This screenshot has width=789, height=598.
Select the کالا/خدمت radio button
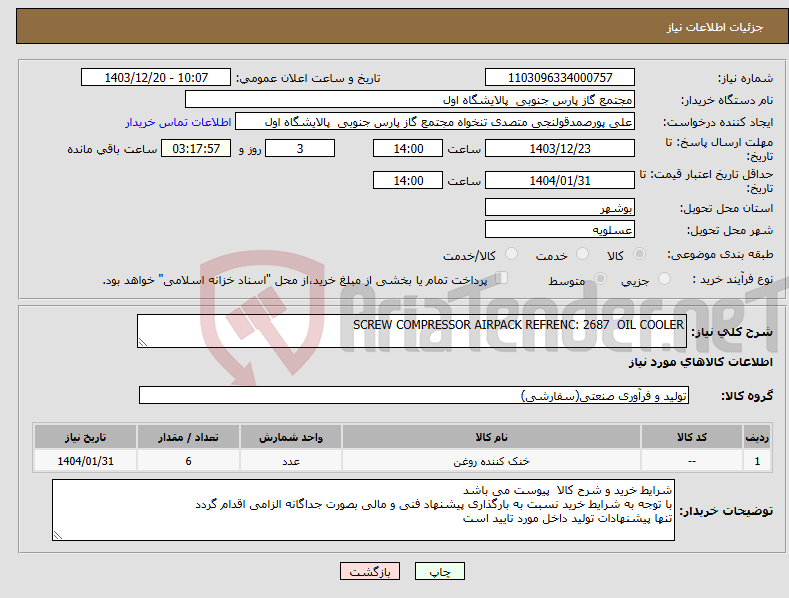point(511,254)
